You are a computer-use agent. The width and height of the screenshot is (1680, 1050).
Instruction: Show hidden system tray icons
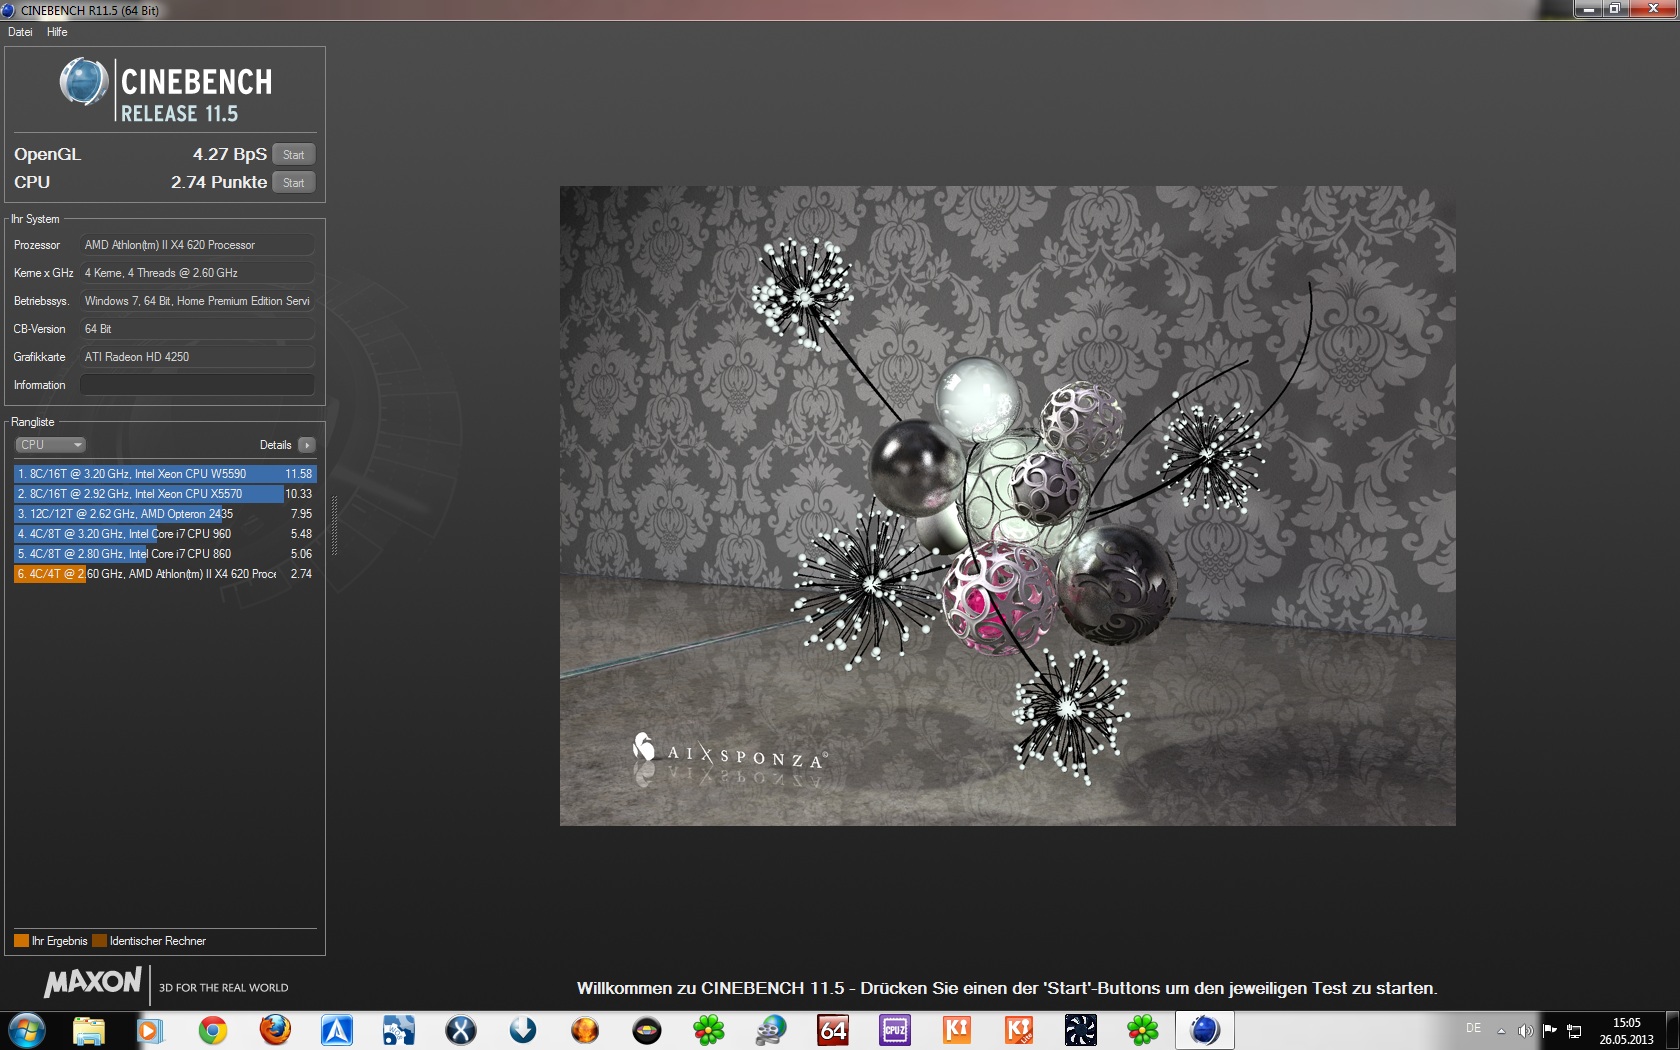point(1501,1031)
